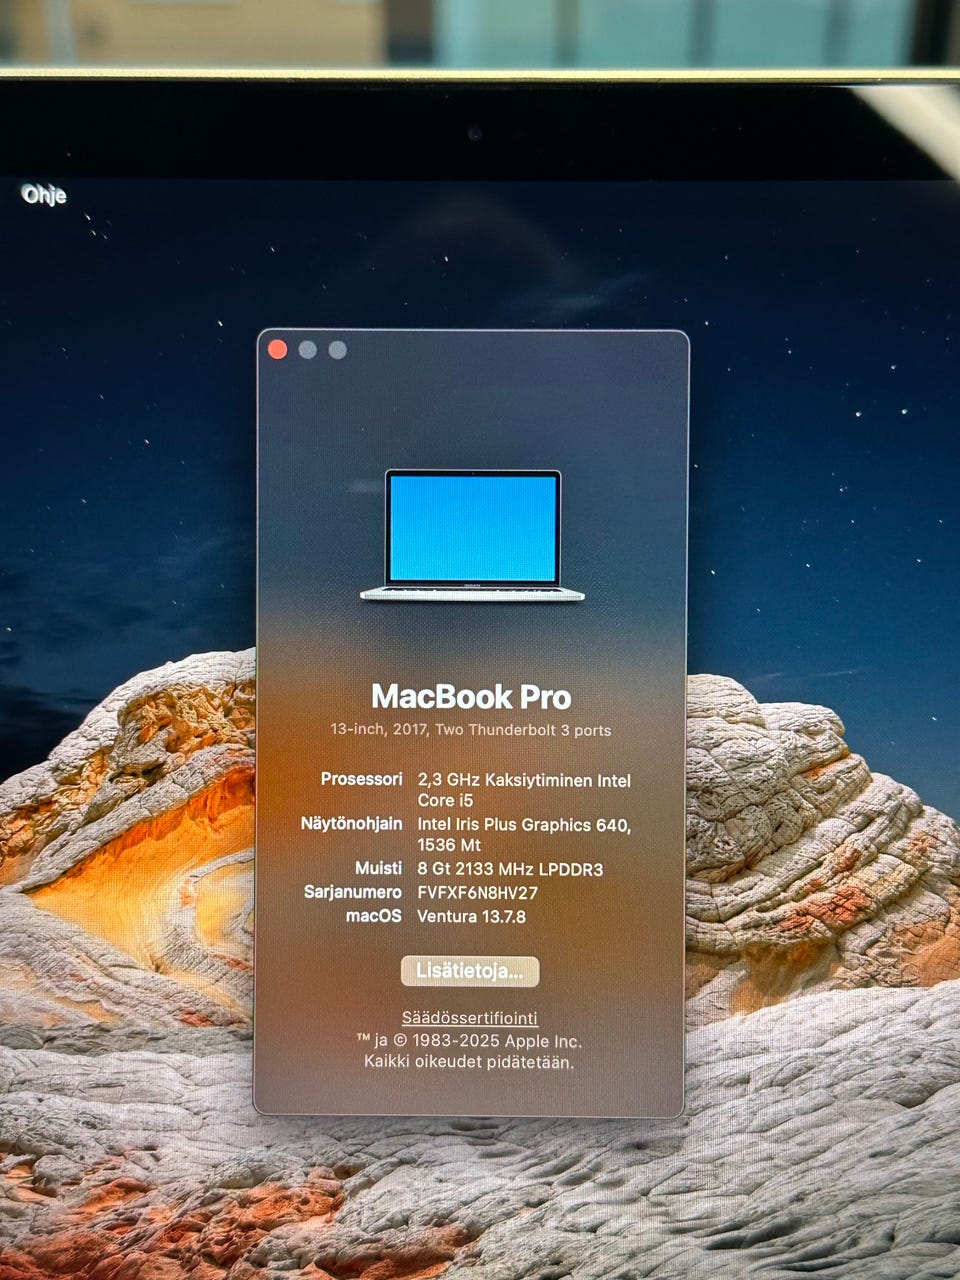
Task: Click the MacBook Pro laptop image
Action: 472,536
